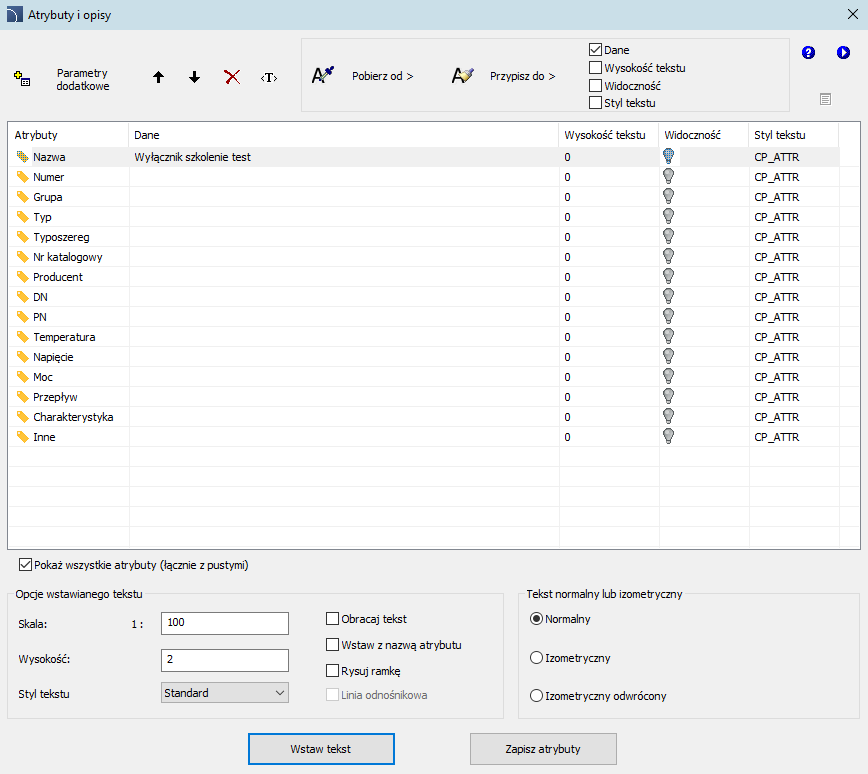The image size is (868, 774).
Task: Click the Parametry dodatkowe icon
Action: 22,79
